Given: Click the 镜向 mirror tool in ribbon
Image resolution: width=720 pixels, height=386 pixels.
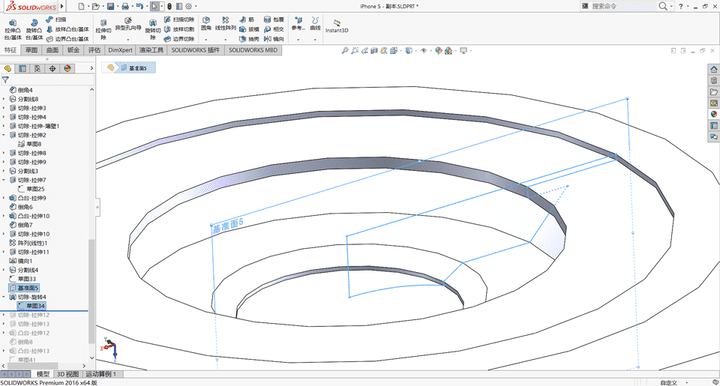Looking at the screenshot, I should (x=274, y=39).
